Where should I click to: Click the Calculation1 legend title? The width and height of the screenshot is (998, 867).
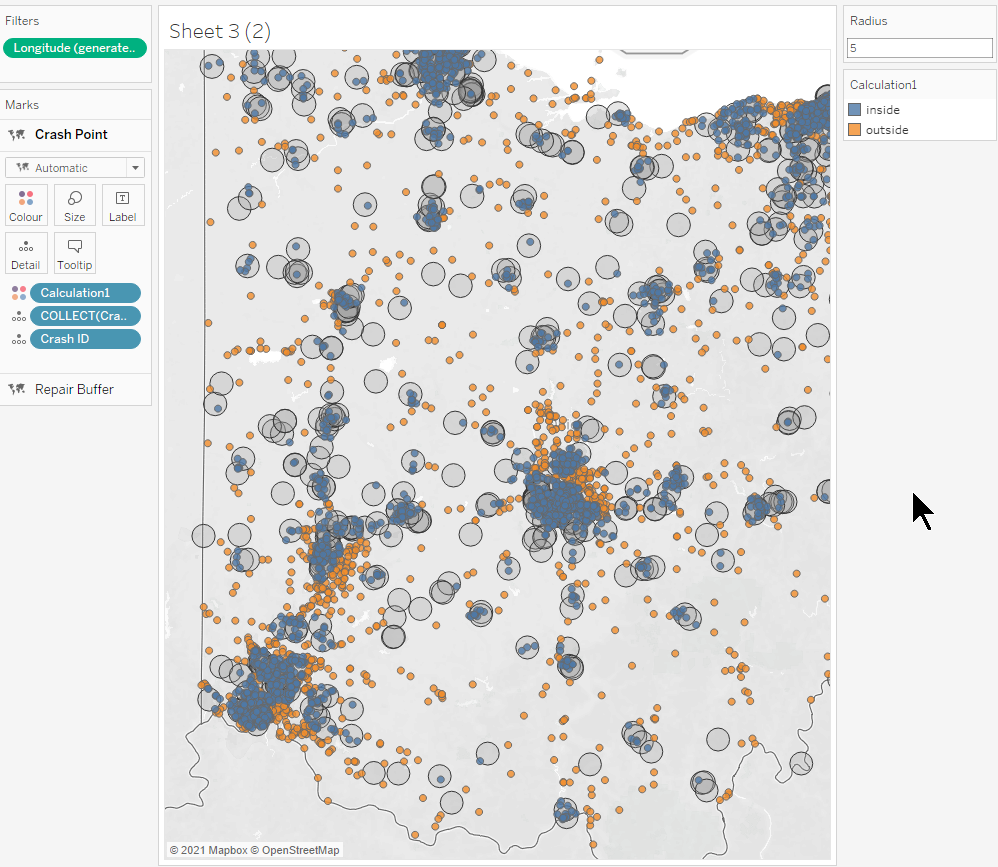tap(883, 85)
